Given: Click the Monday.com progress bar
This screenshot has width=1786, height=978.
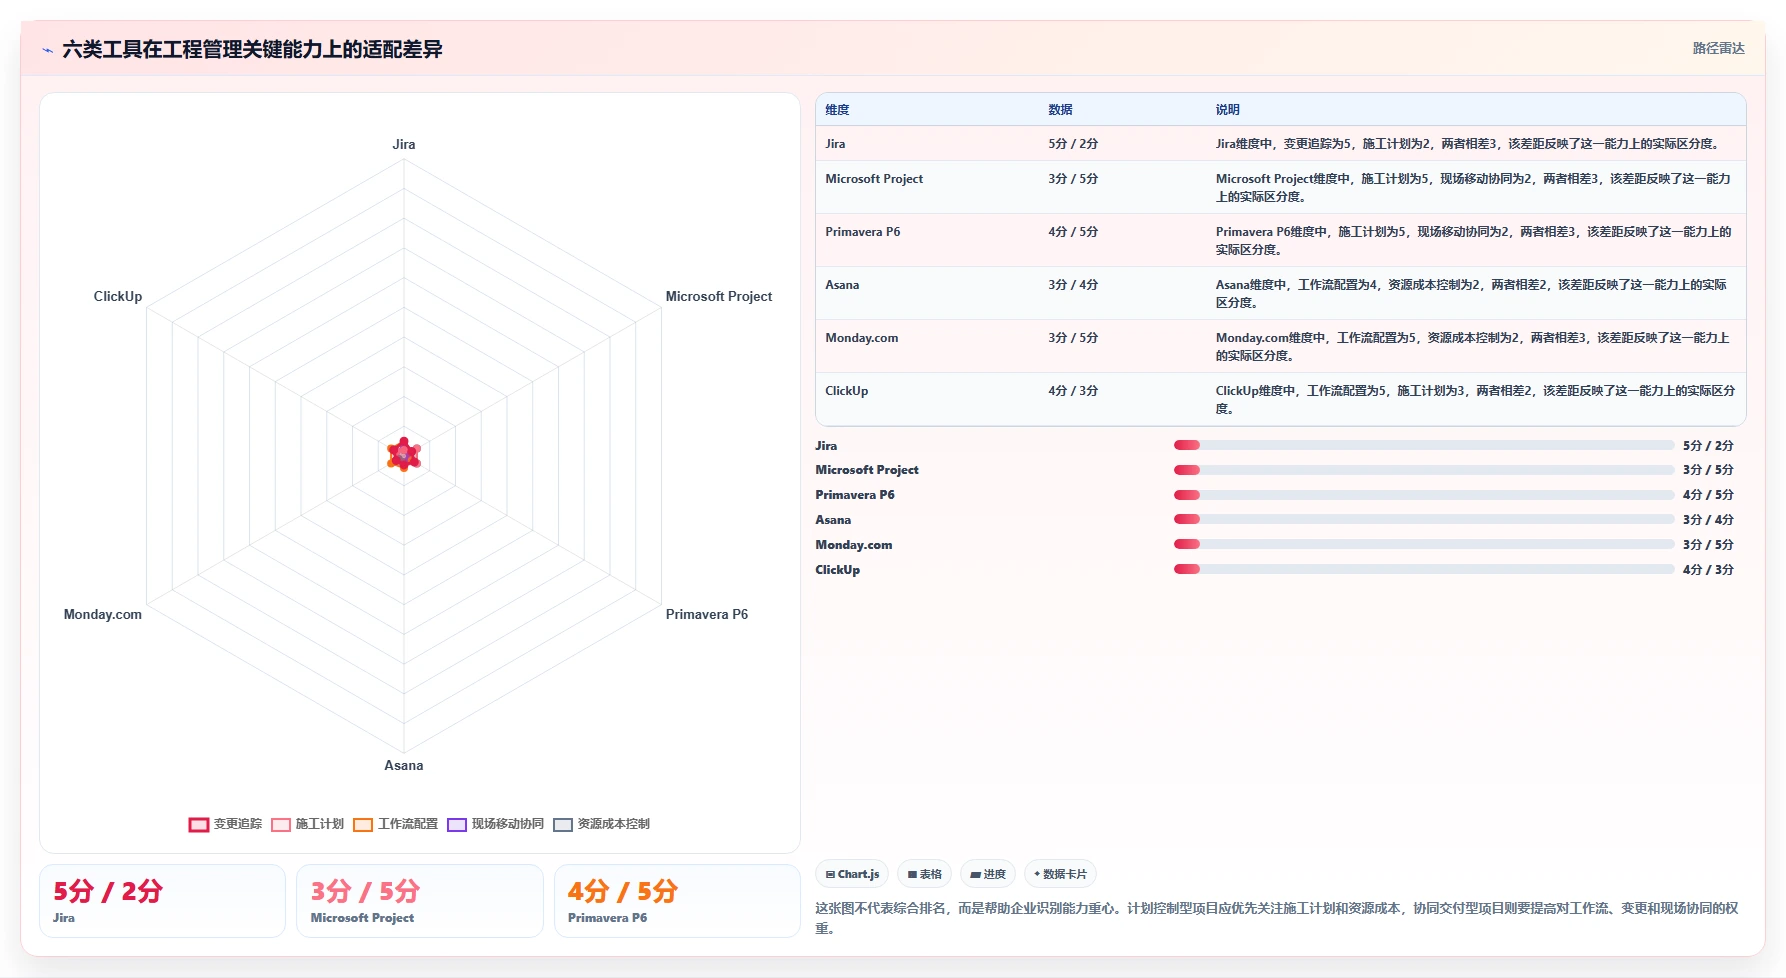Looking at the screenshot, I should tap(1424, 544).
